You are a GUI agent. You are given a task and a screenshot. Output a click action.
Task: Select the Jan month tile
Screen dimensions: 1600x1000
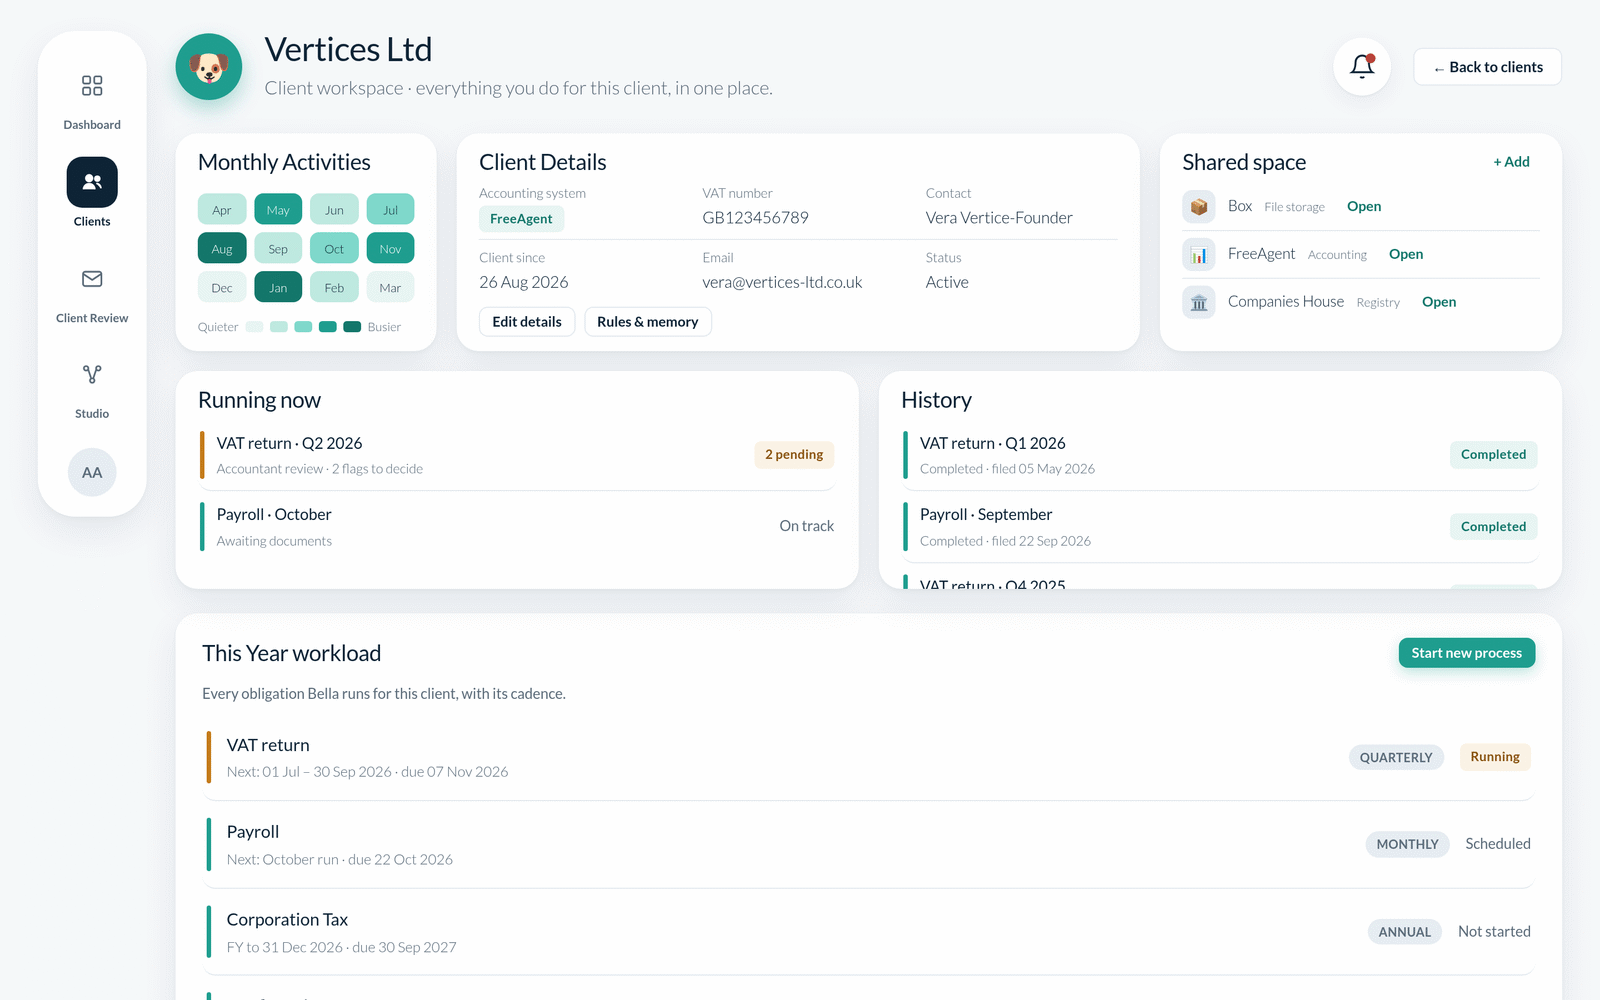278,288
